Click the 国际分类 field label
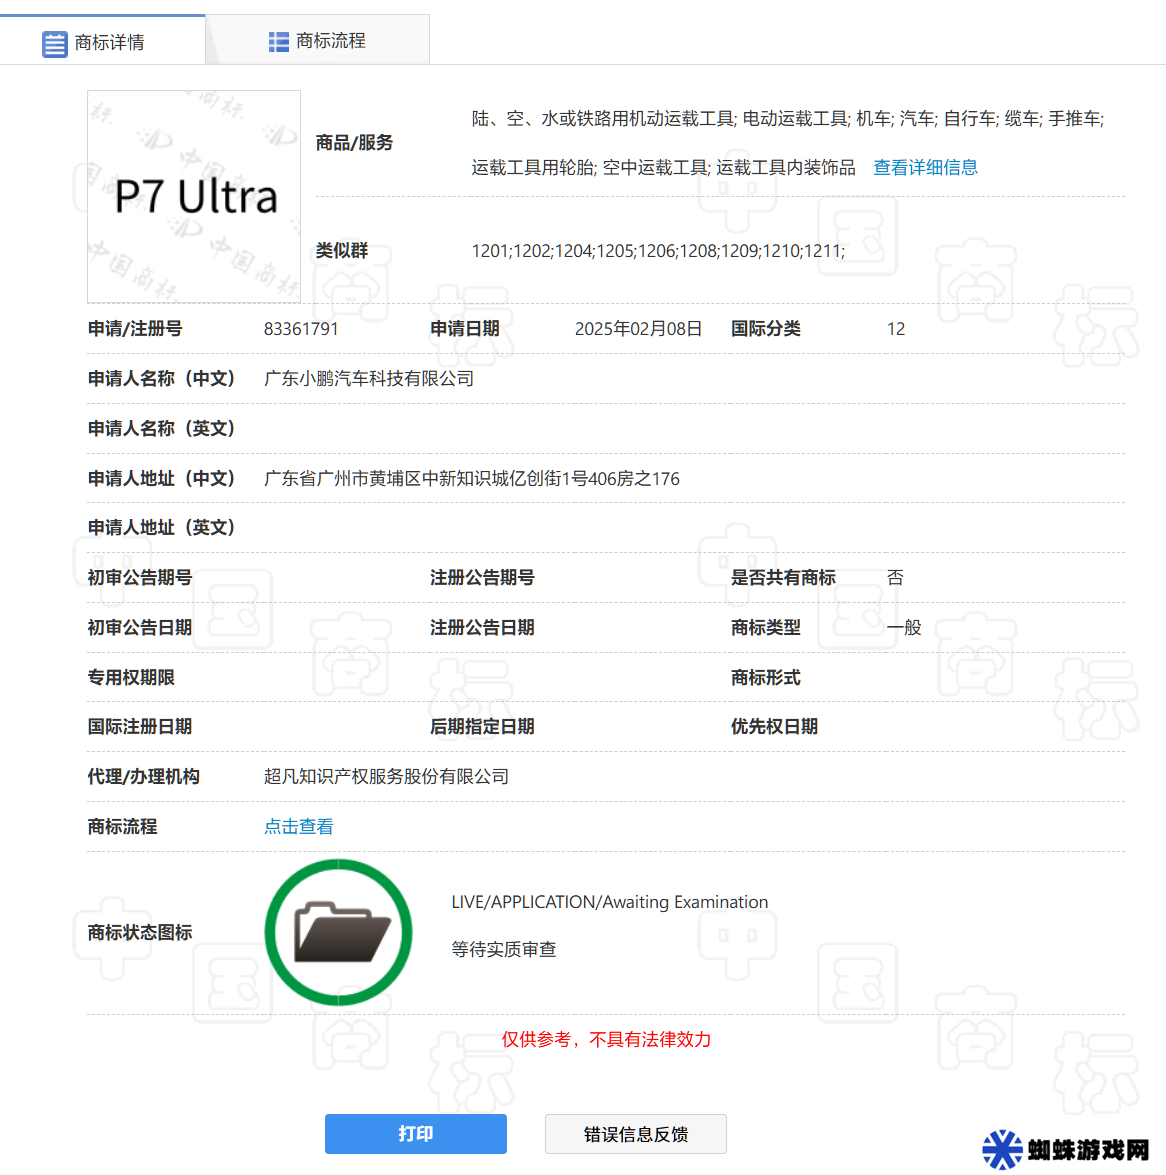Viewport: 1166px width, 1175px height. pos(766,329)
